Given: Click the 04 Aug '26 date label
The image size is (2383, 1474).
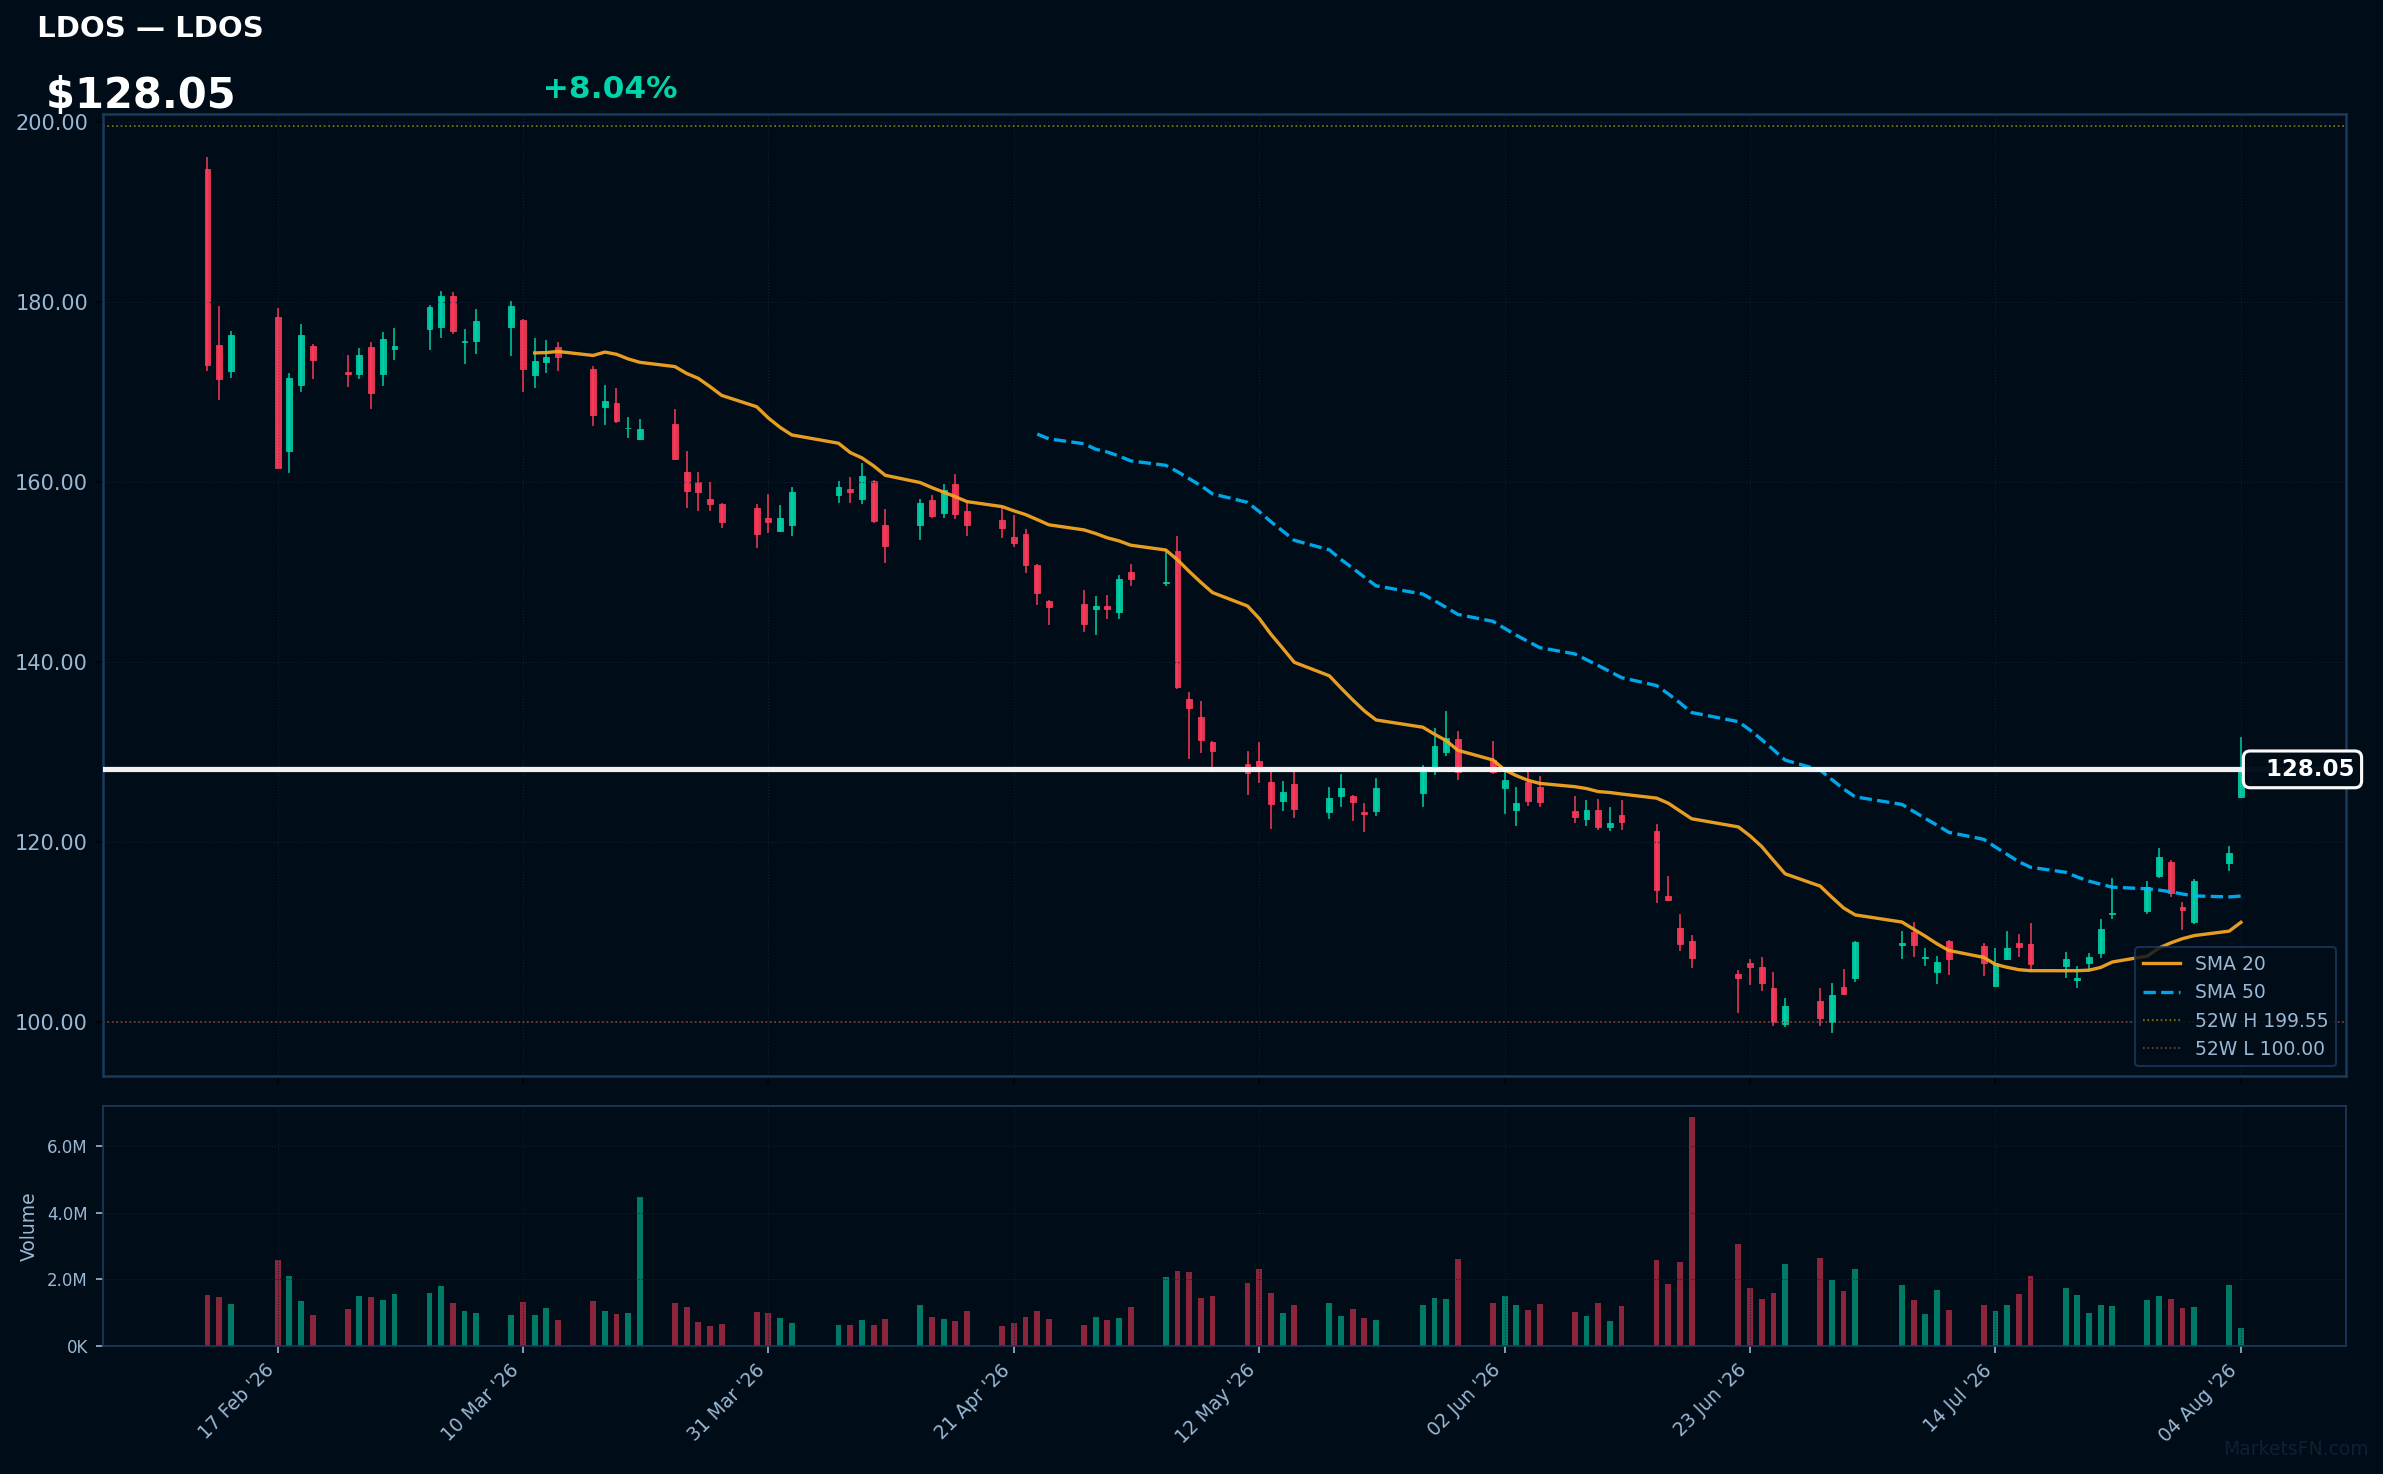Looking at the screenshot, I should point(2198,1401).
